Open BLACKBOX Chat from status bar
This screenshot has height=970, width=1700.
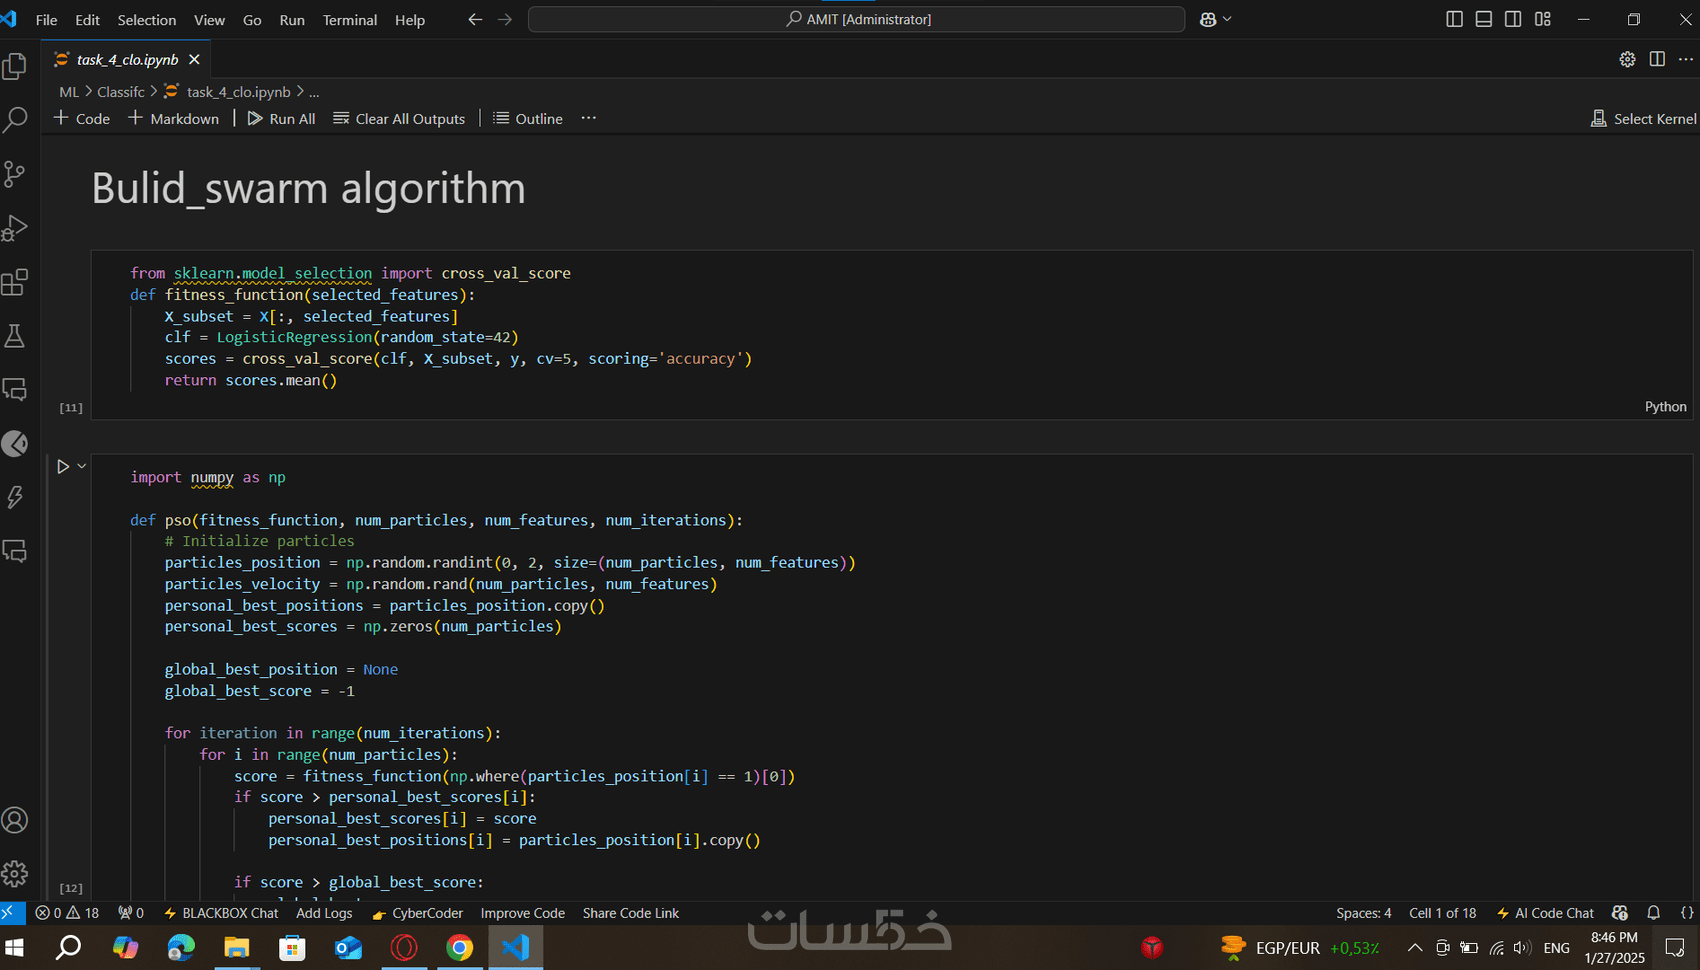coord(220,913)
